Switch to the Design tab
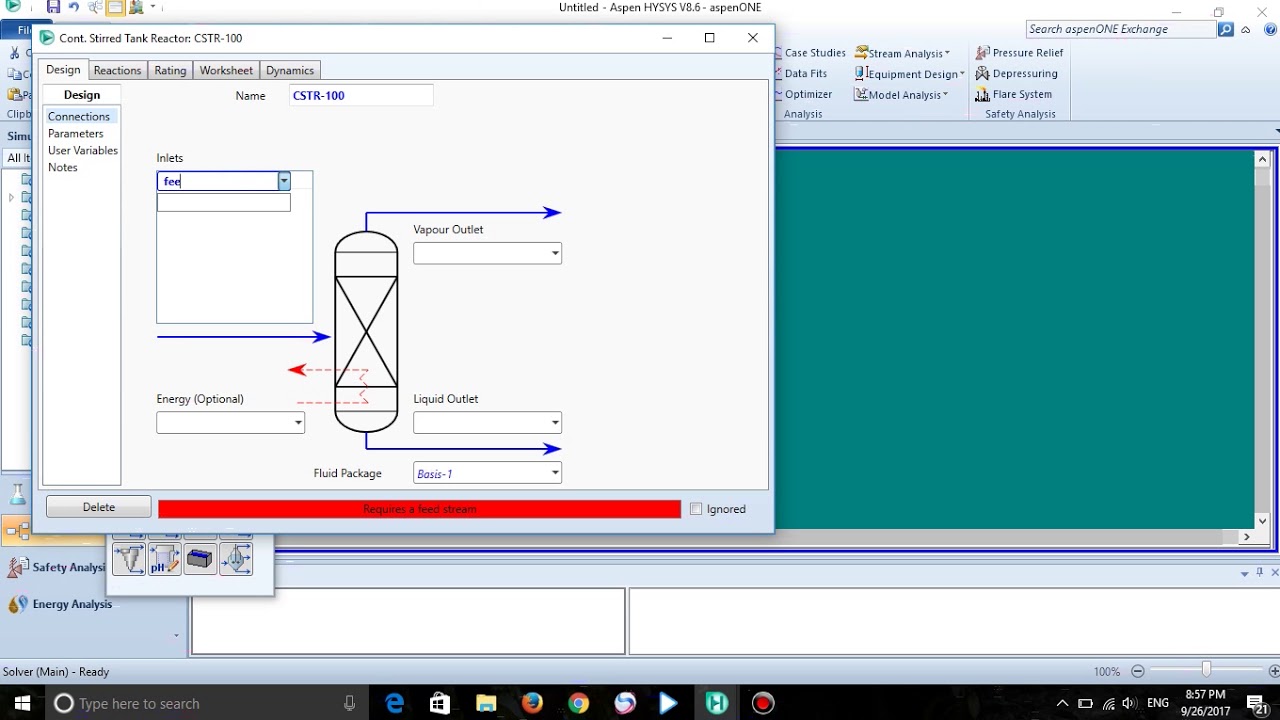Viewport: 1280px width, 720px height. 63,70
